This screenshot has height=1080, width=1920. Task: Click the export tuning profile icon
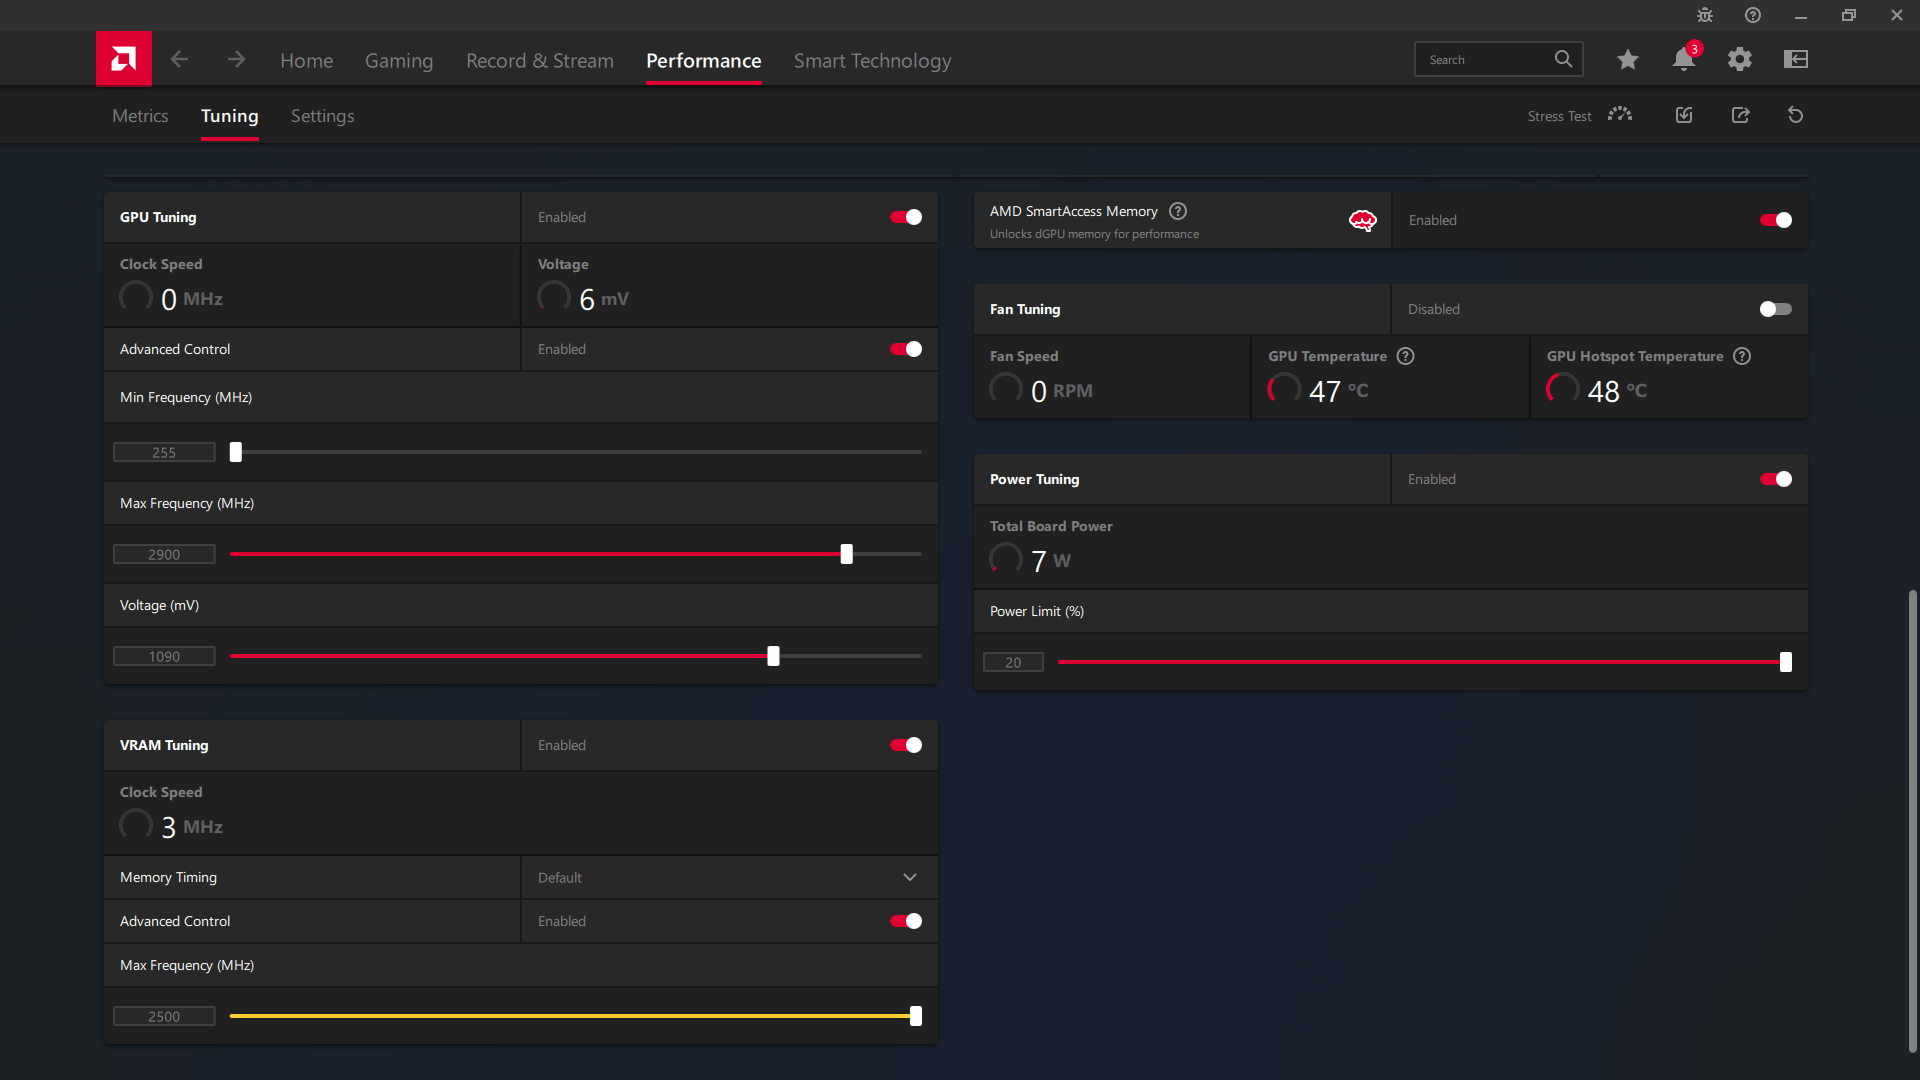[1741, 115]
